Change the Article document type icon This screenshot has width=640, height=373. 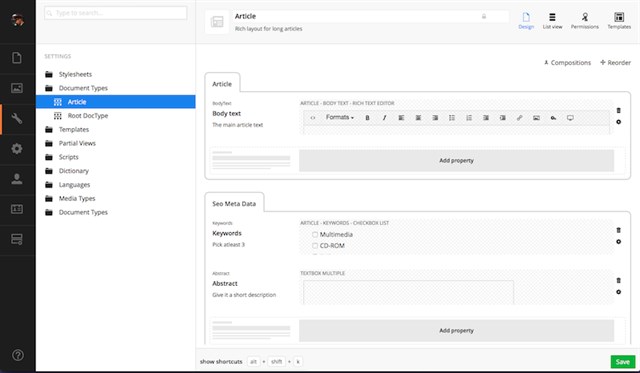pos(217,22)
